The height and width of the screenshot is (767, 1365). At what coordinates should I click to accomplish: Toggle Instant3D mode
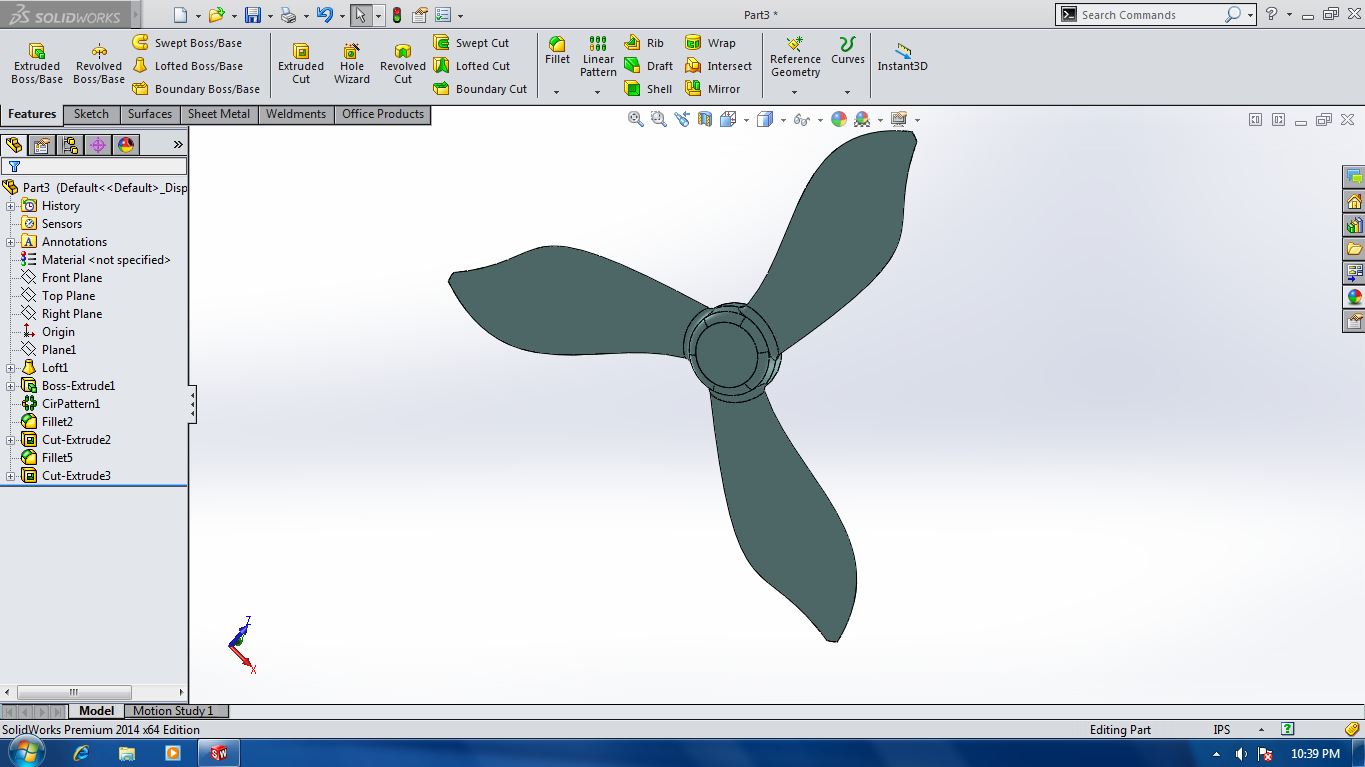(902, 57)
